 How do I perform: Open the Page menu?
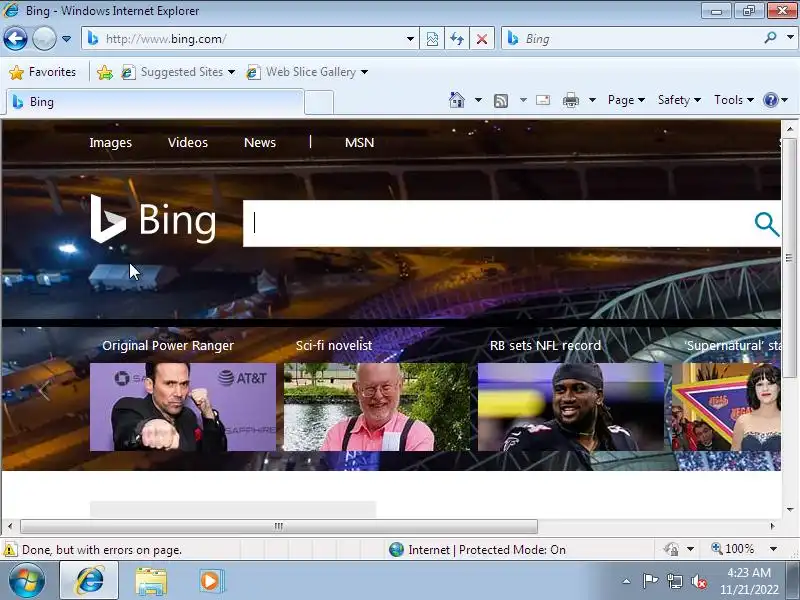point(626,100)
